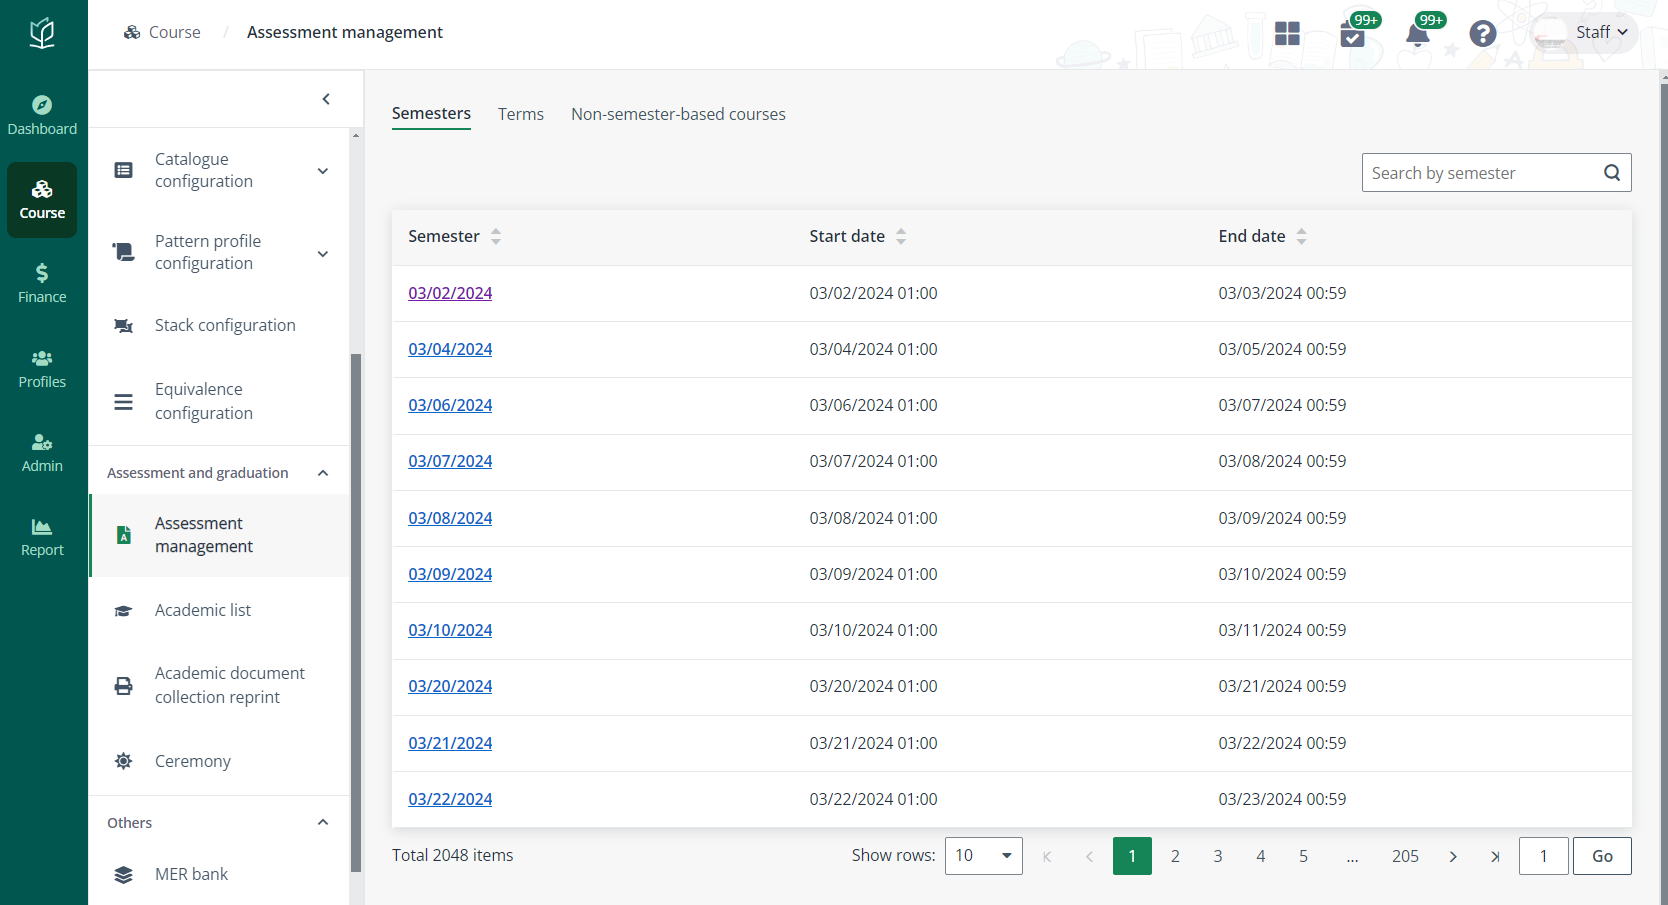Go to page 2

(1175, 856)
